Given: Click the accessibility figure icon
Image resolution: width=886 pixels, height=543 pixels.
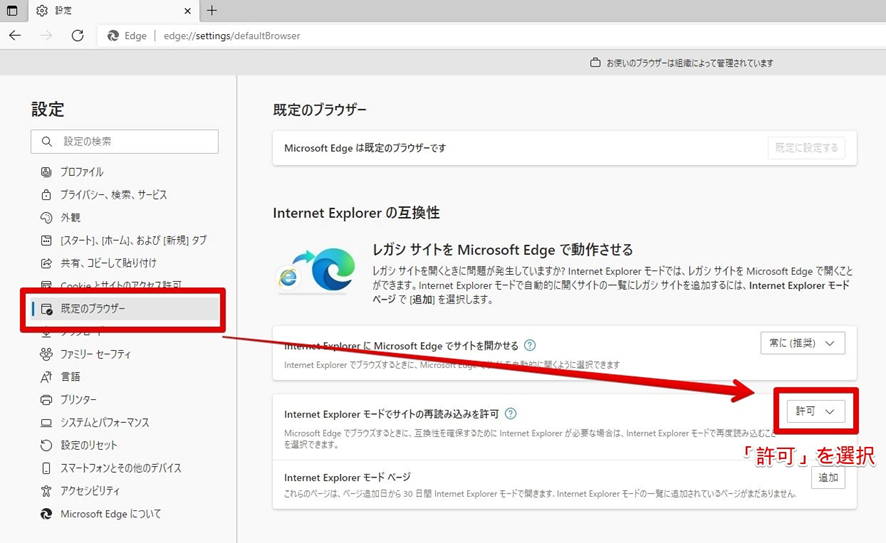Looking at the screenshot, I should pyautogui.click(x=46, y=491).
